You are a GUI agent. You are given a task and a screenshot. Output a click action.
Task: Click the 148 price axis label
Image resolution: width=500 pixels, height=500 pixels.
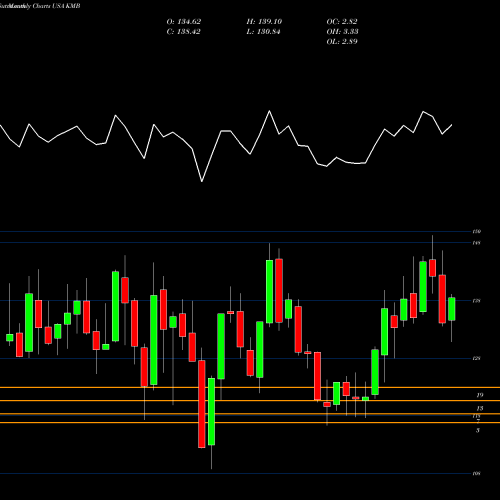(x=476, y=243)
